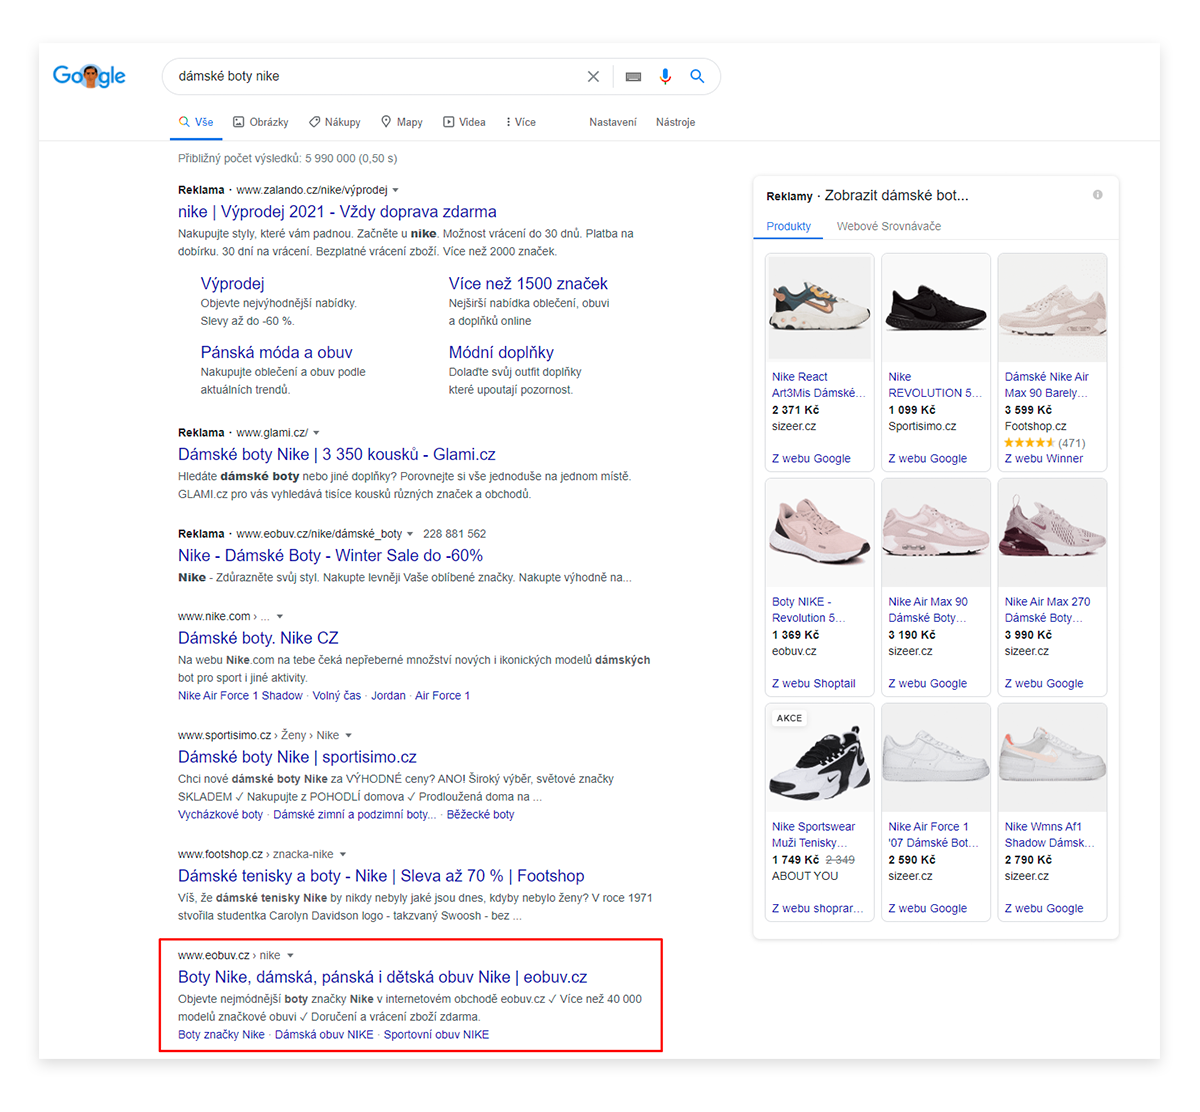Open Footshop 'Dámské tenisky a boty' result
The height and width of the screenshot is (1112, 1200).
point(381,876)
